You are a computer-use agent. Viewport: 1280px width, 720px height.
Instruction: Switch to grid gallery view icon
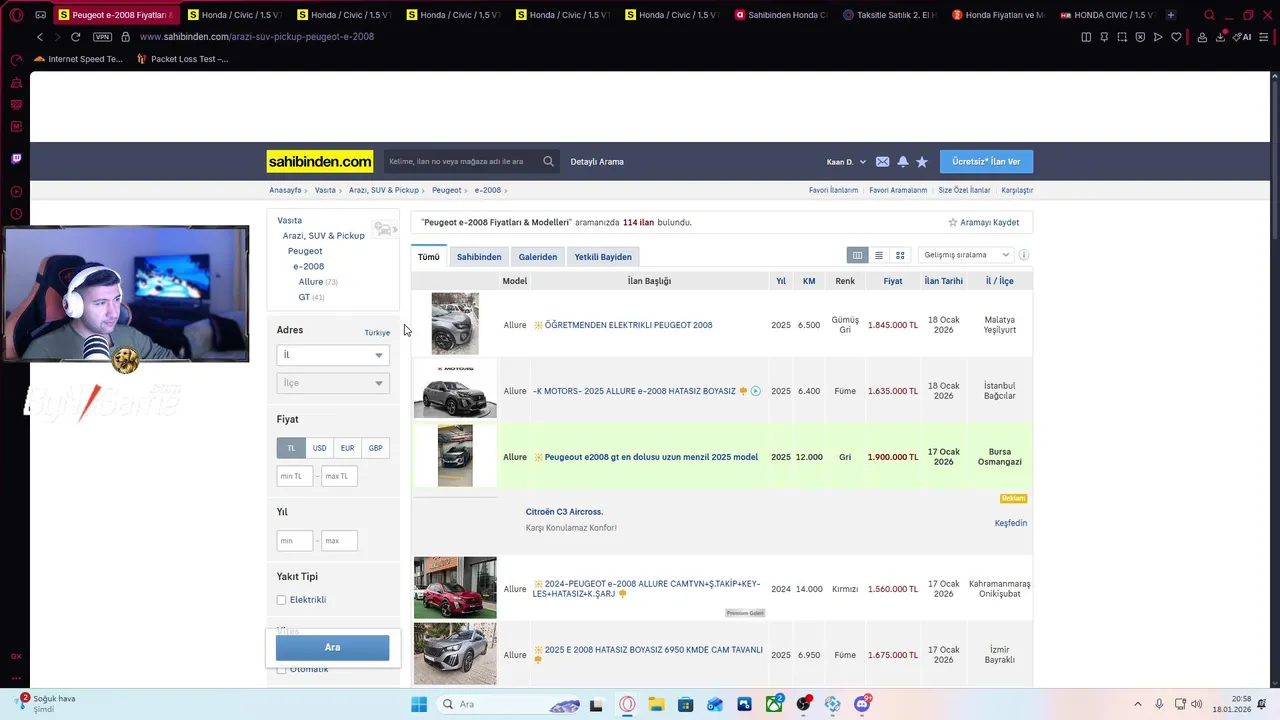pyautogui.click(x=900, y=255)
